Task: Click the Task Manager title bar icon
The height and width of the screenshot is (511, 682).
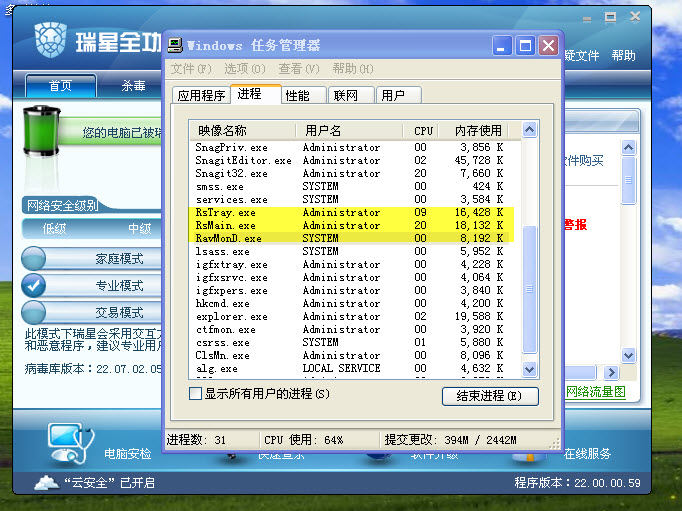Action: (x=175, y=45)
